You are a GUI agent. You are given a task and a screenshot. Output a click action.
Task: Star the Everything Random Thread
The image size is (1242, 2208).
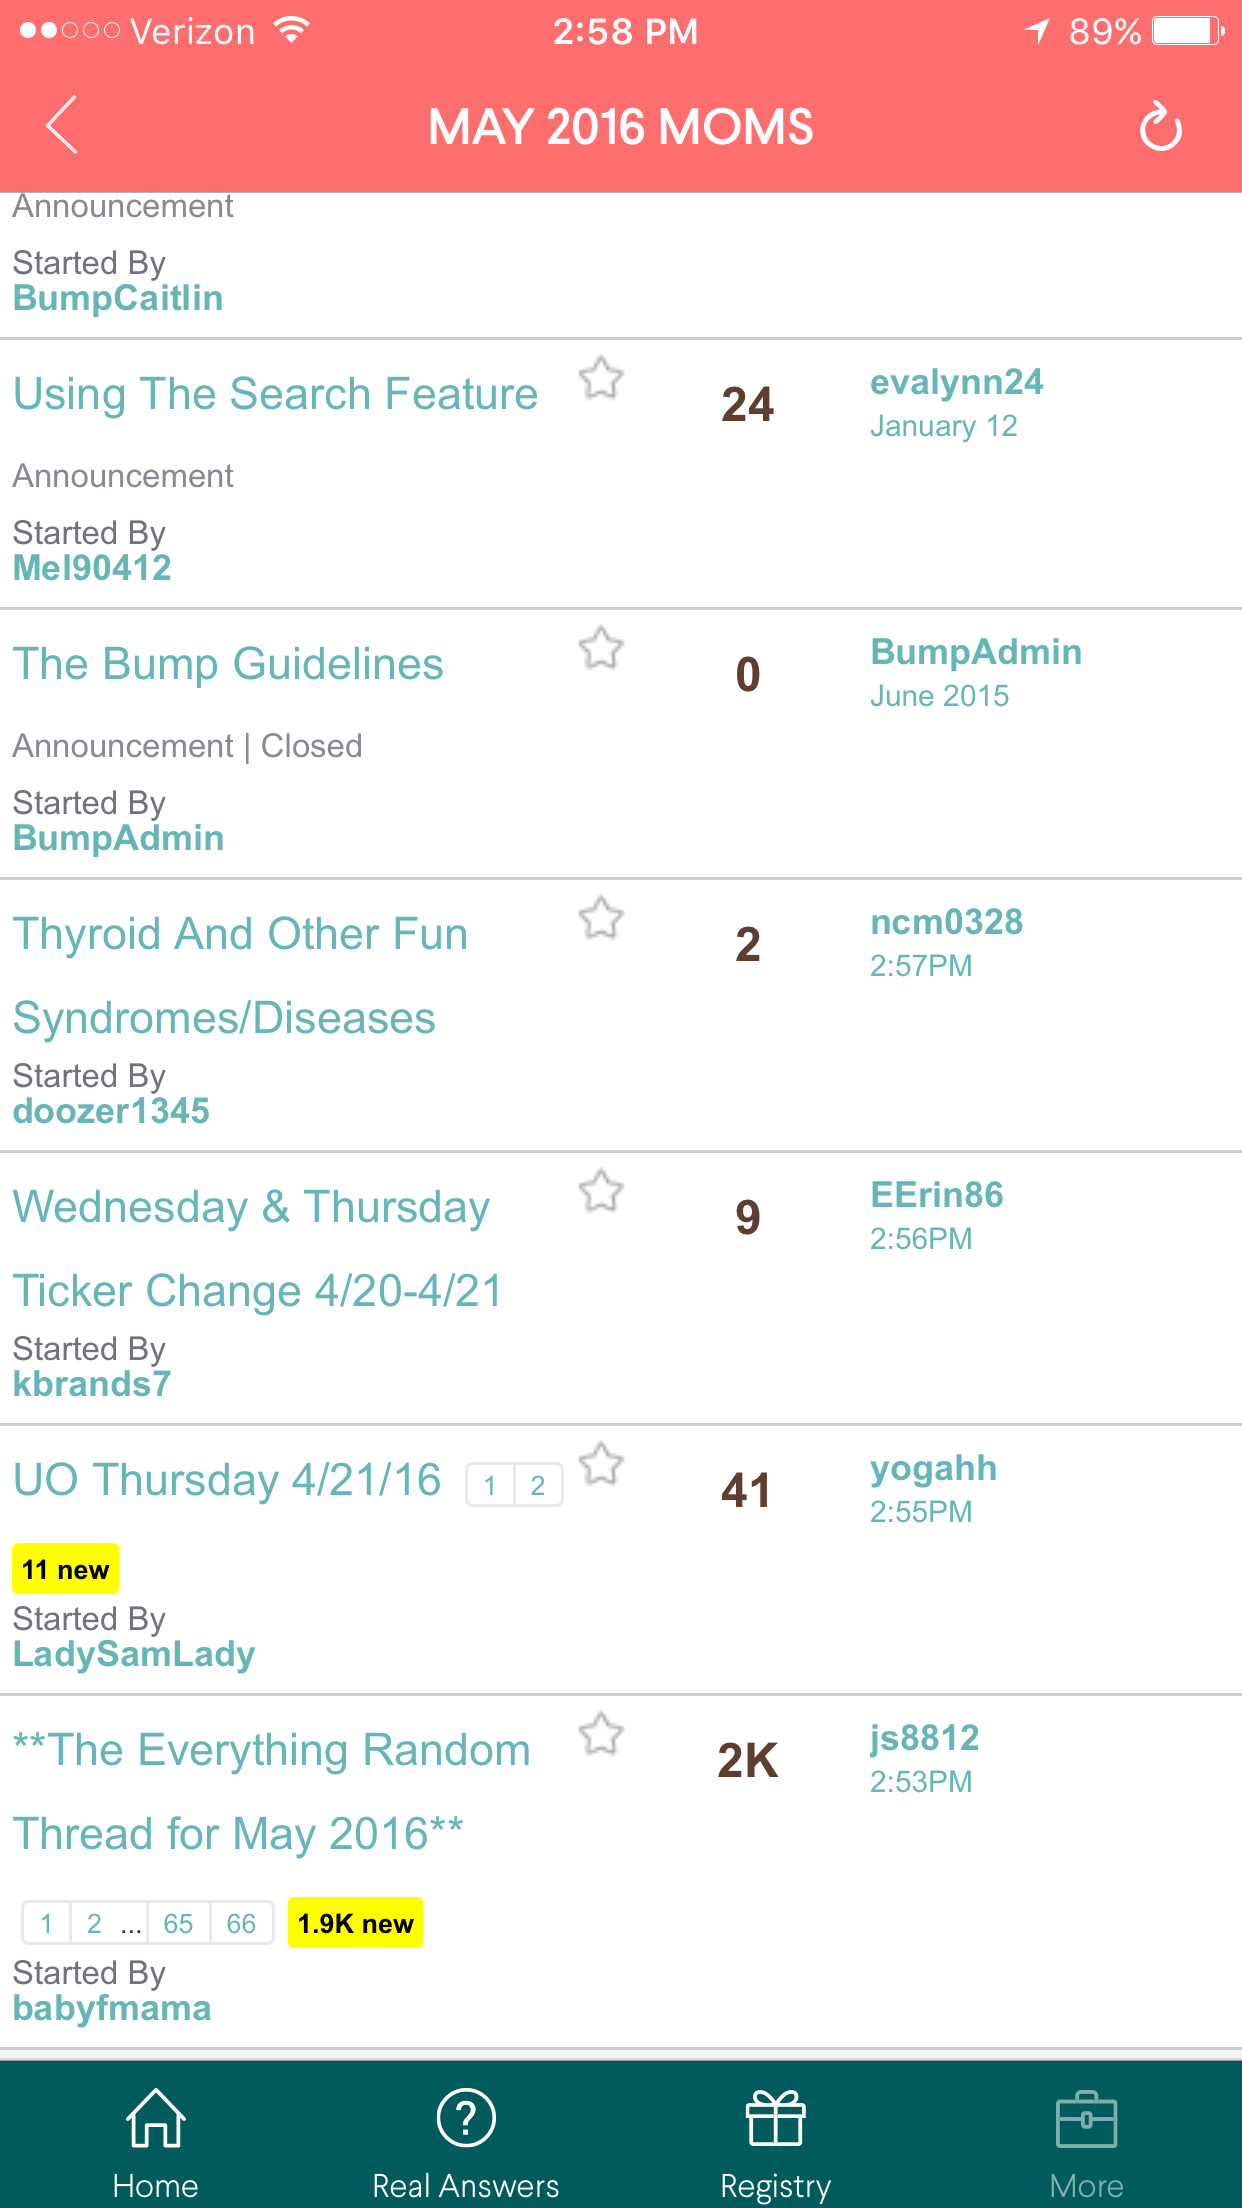pyautogui.click(x=601, y=1735)
